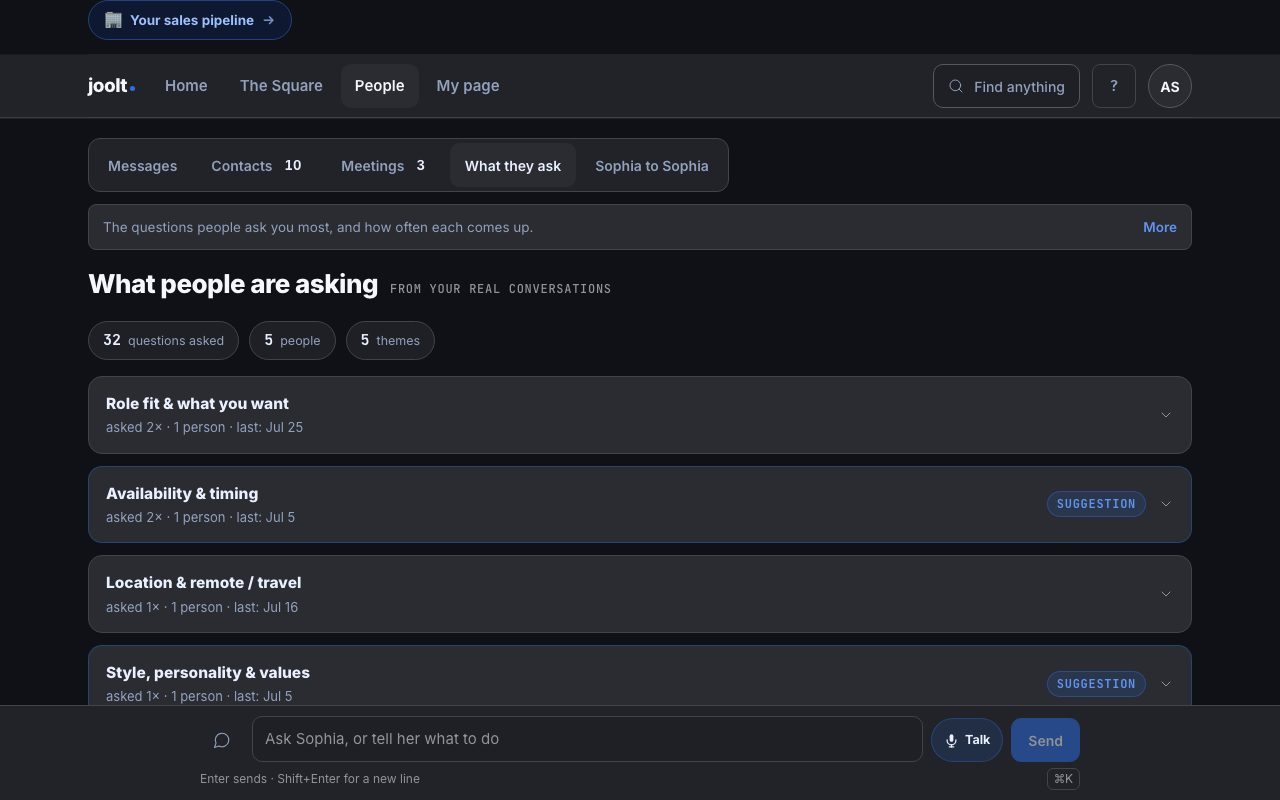Click the More link in the info bar

coord(1160,227)
